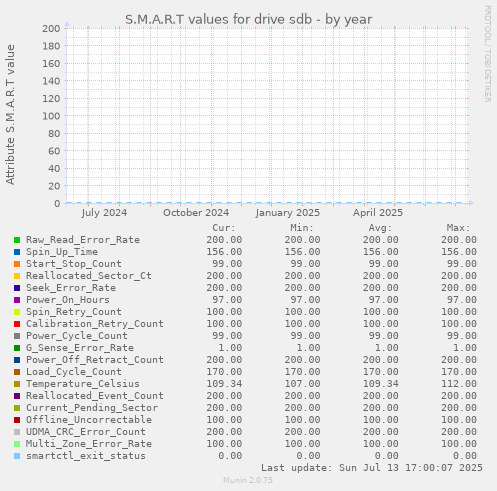Screen dimensions: 497x491
Task: Select the Temperature_Celsius legend label
Action: coord(83,384)
